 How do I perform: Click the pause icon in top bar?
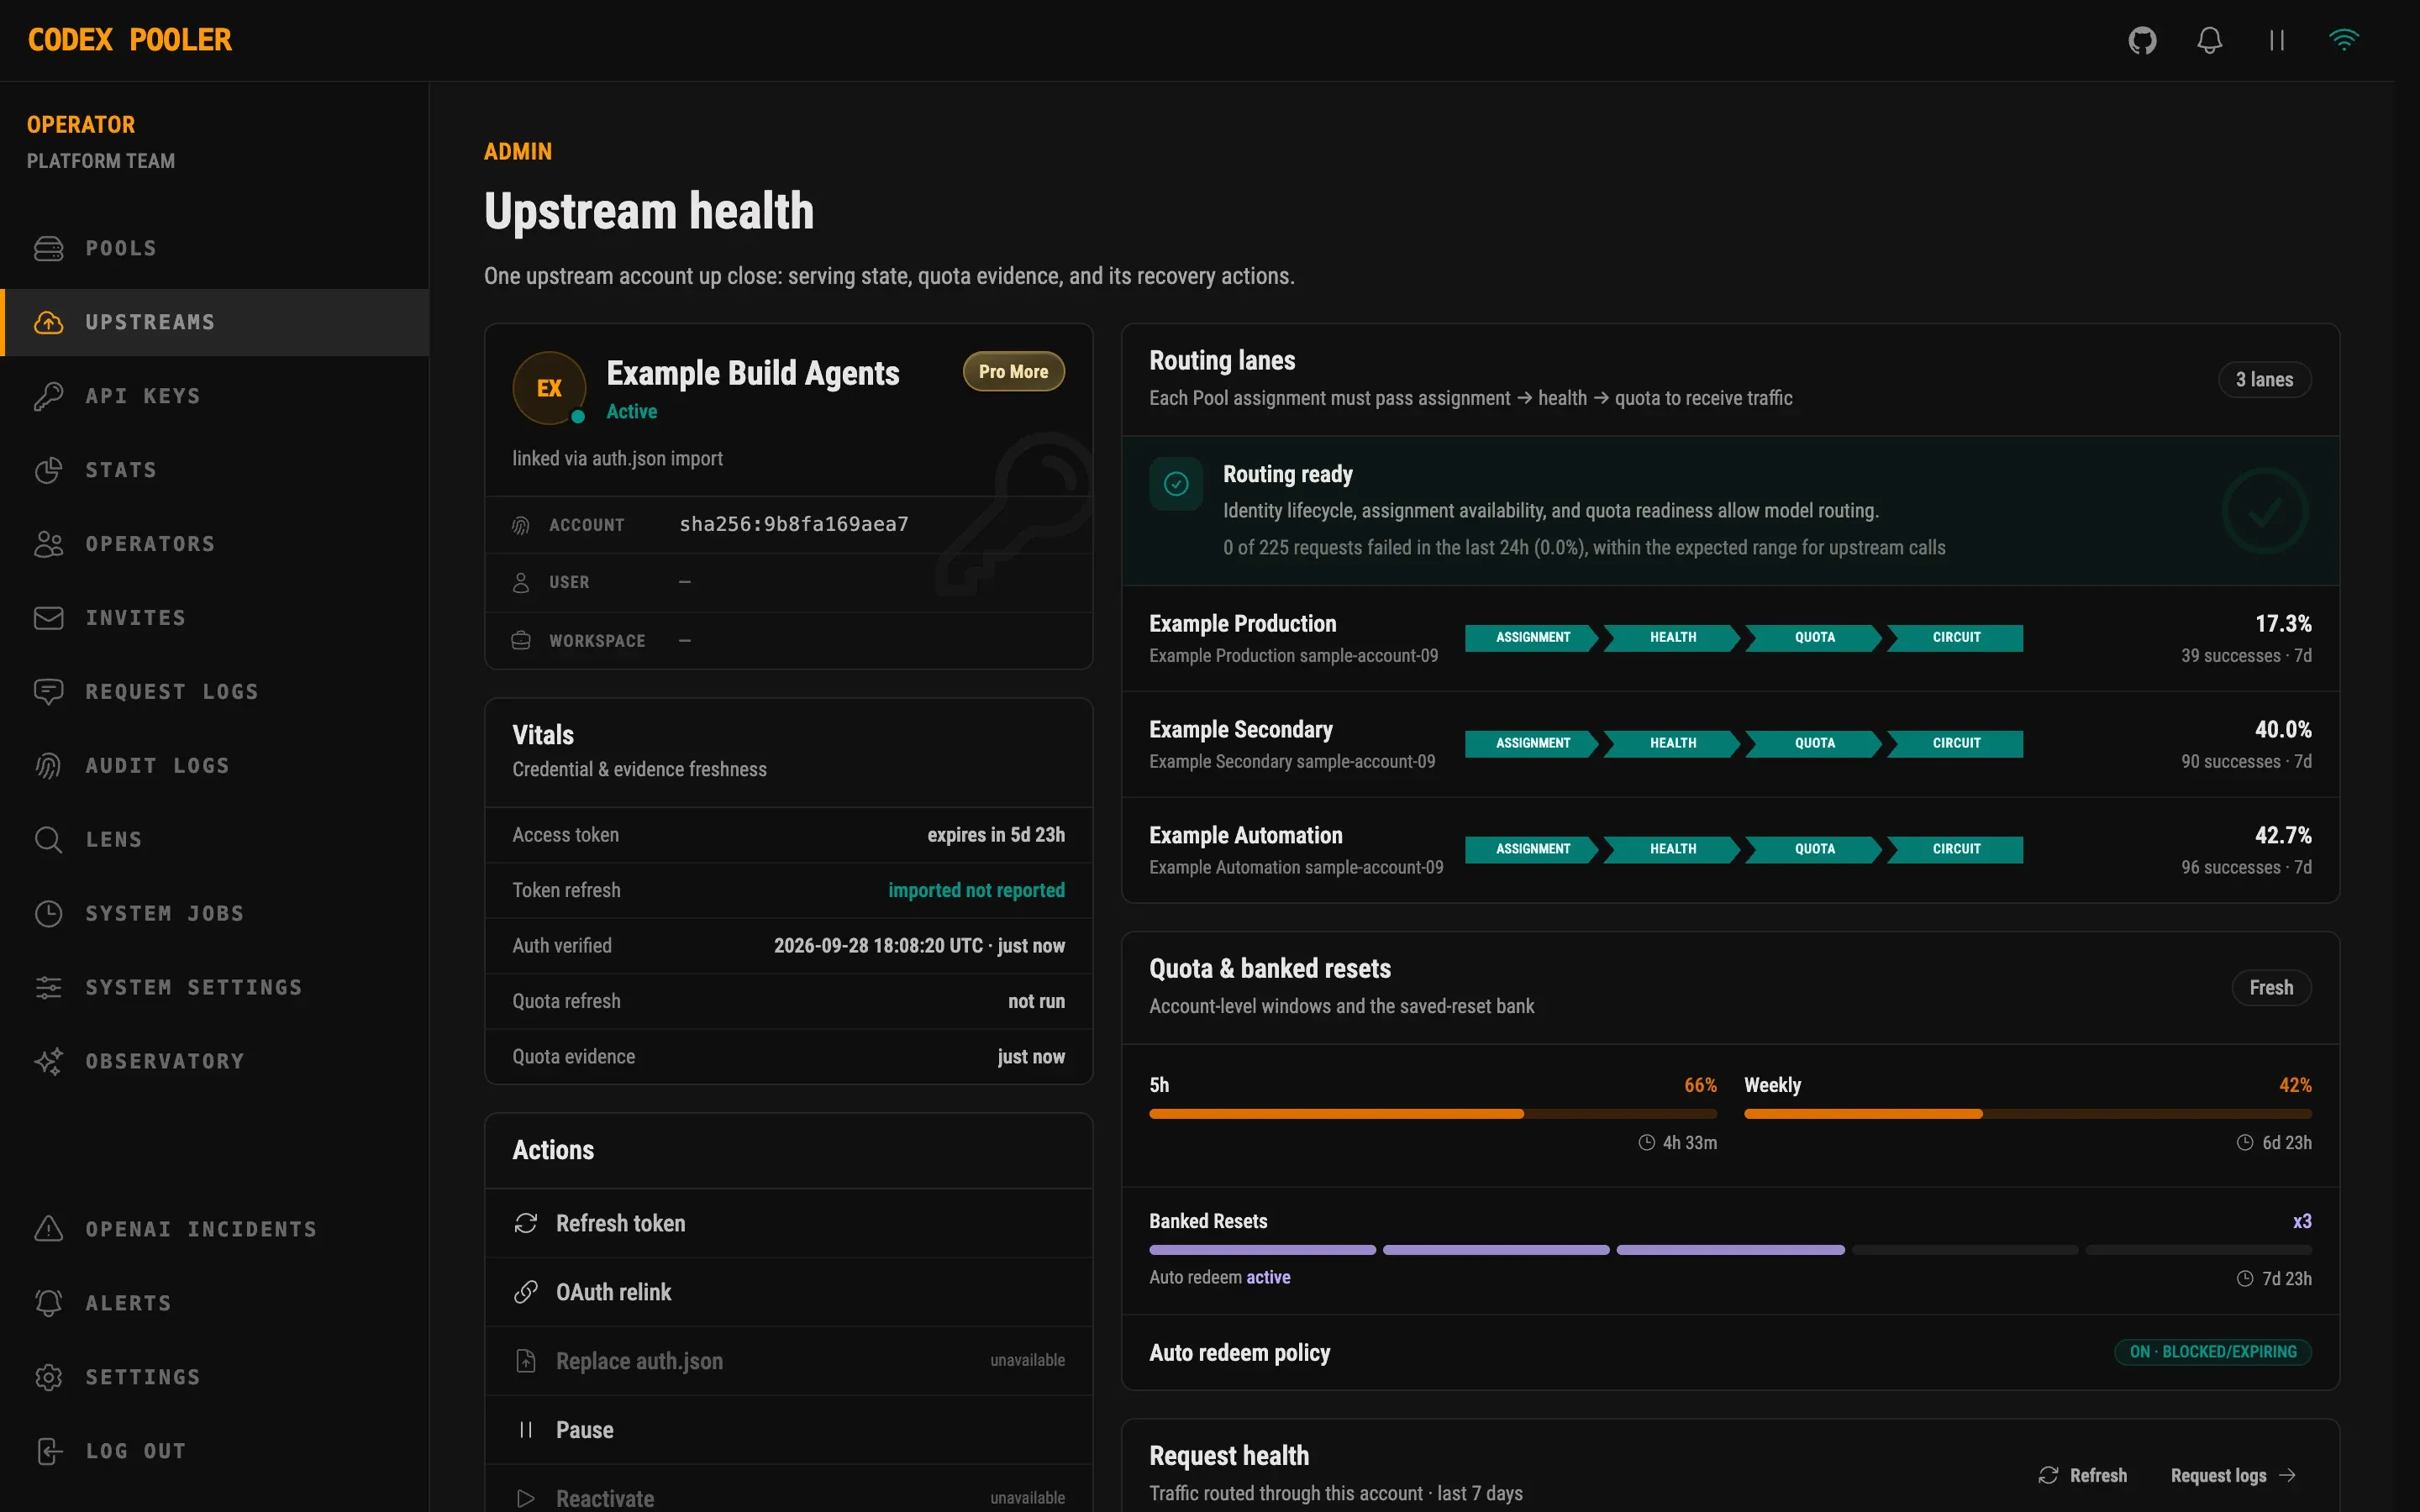(x=2276, y=40)
